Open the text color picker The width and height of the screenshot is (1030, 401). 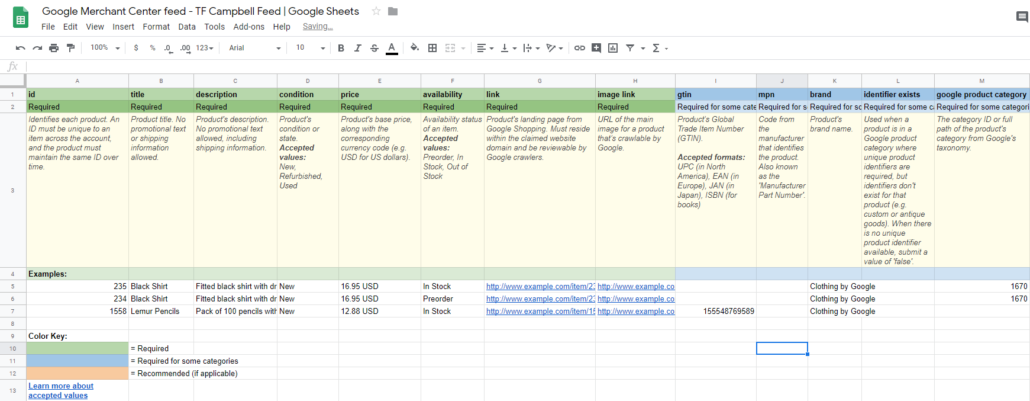[x=392, y=48]
